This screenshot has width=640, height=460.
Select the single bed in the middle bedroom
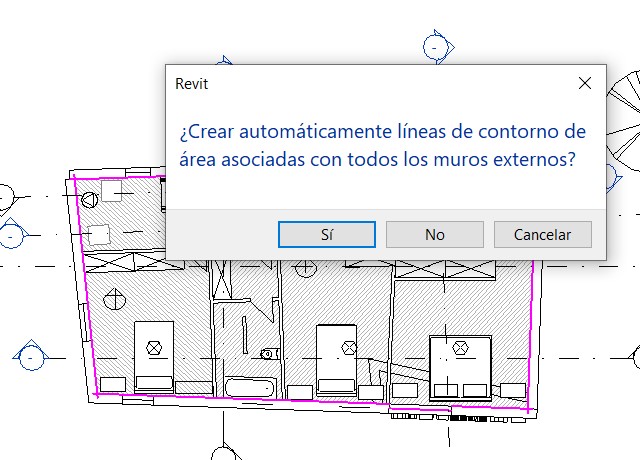pyautogui.click(x=336, y=357)
